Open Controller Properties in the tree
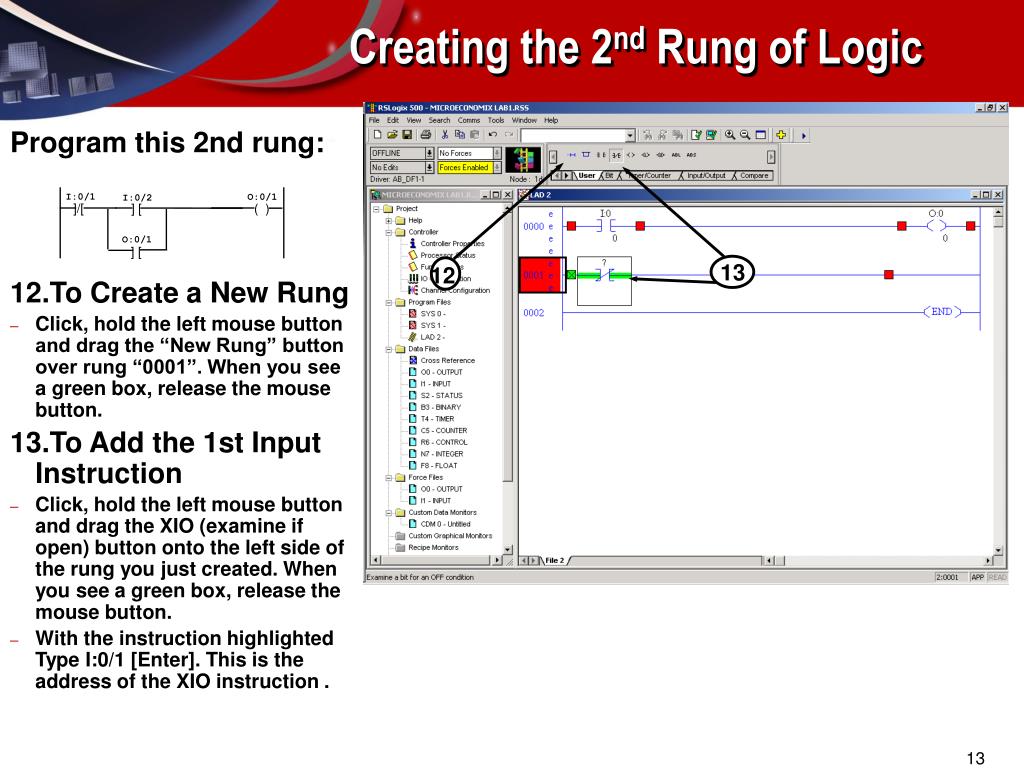This screenshot has width=1024, height=768. pos(452,244)
